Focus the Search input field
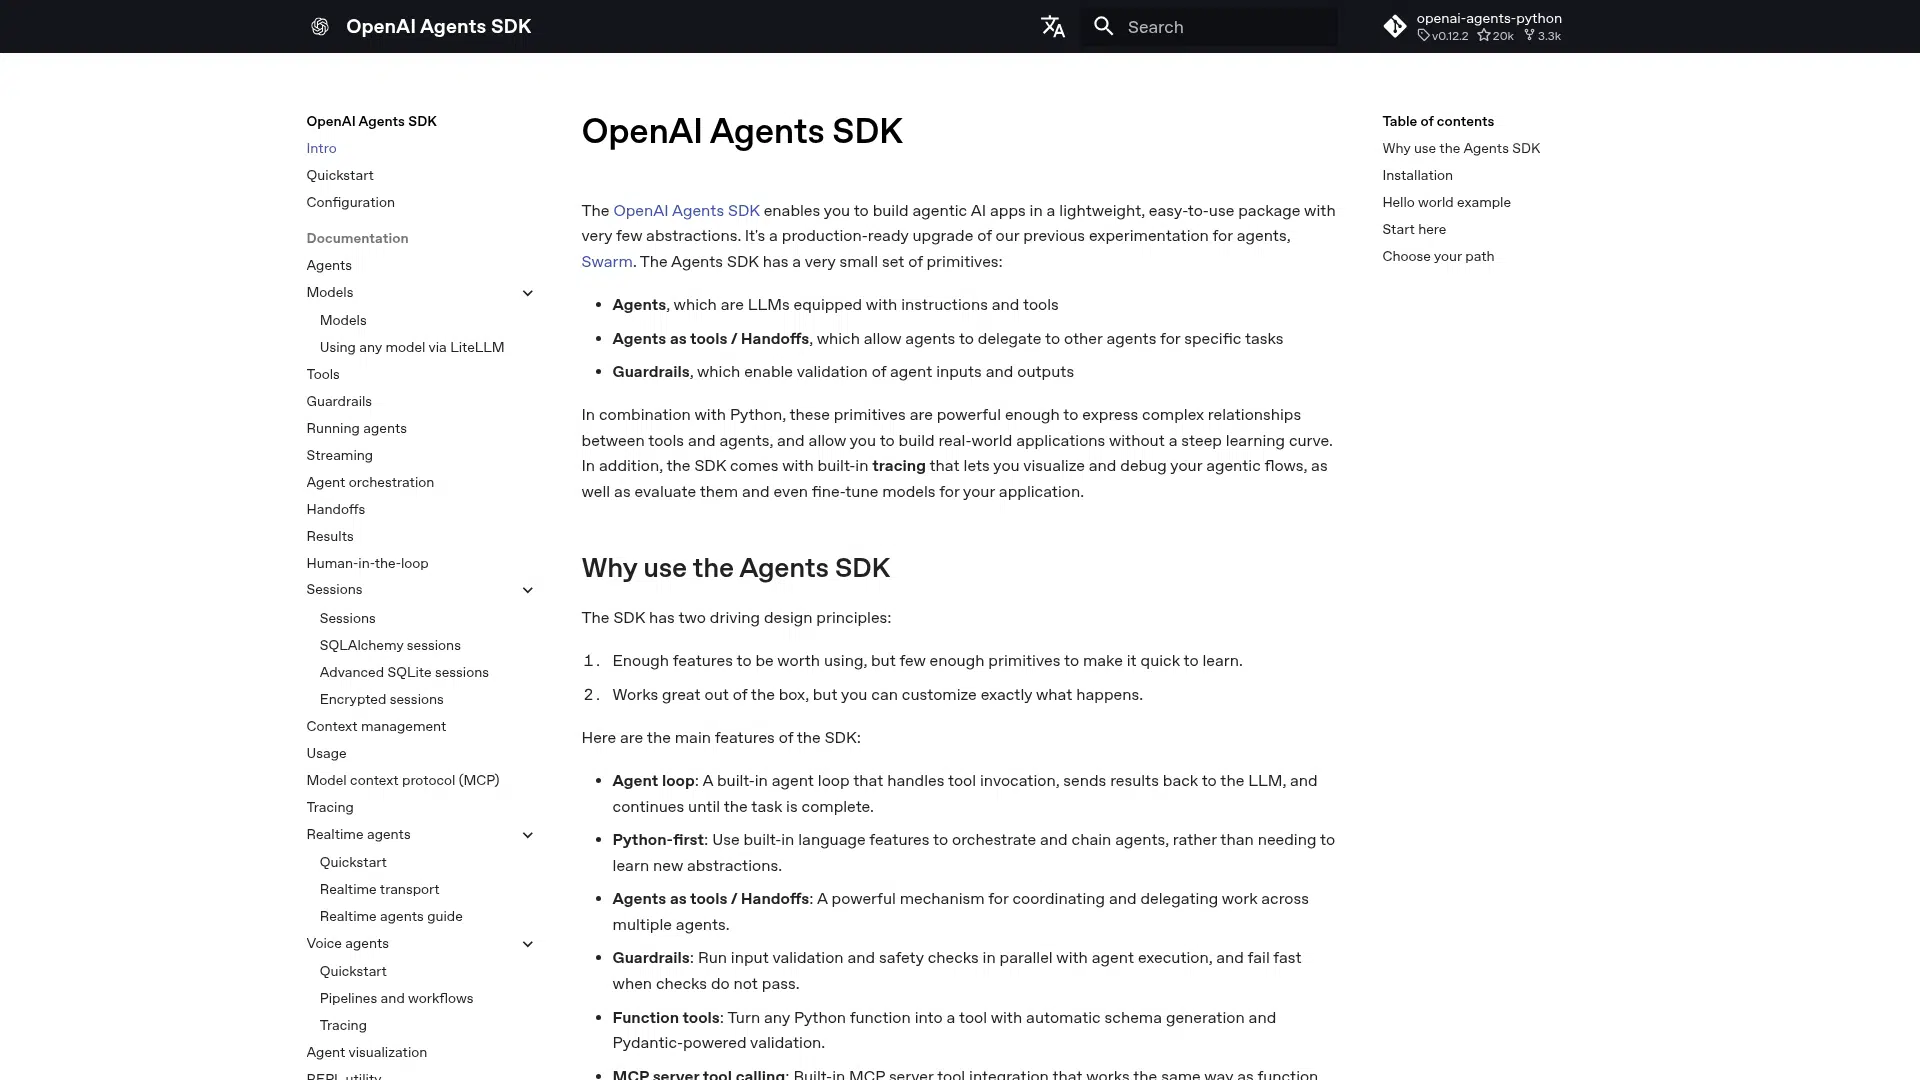 [x=1225, y=27]
